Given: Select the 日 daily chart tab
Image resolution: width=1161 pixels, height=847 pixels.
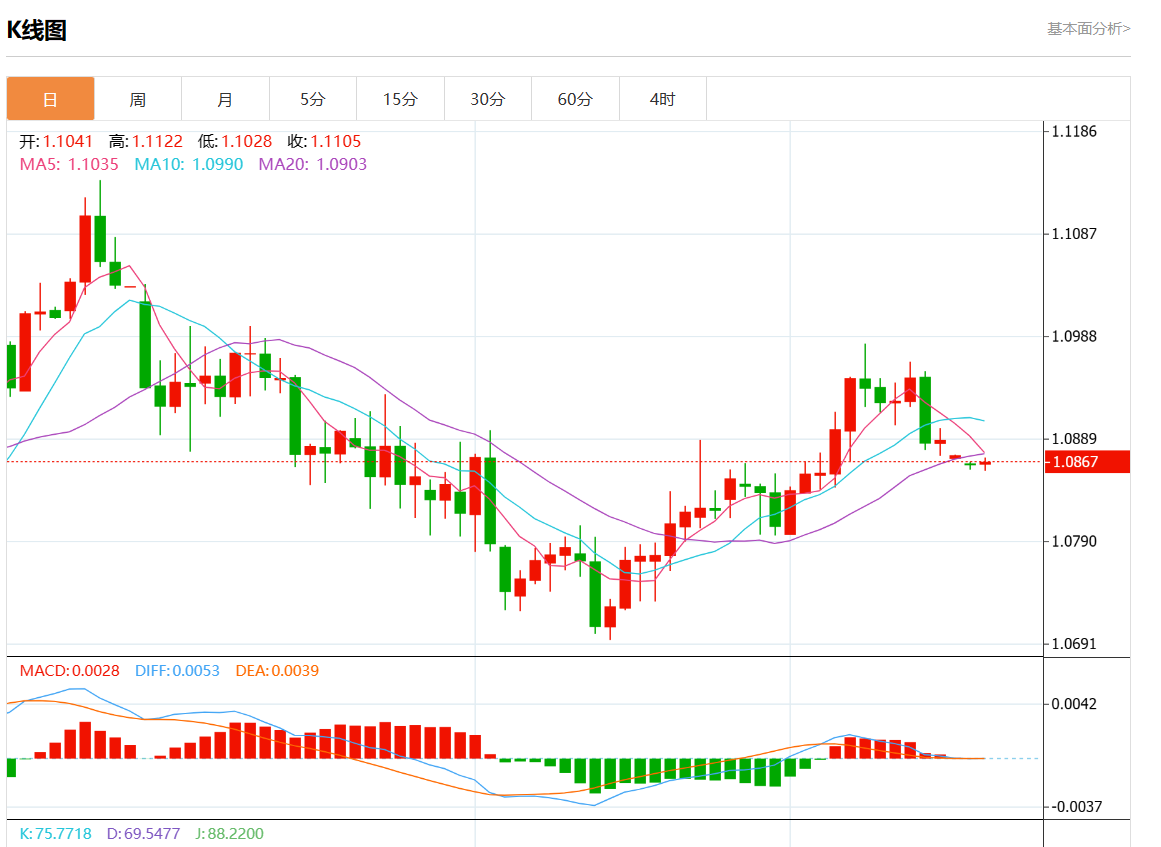Looking at the screenshot, I should pos(50,98).
